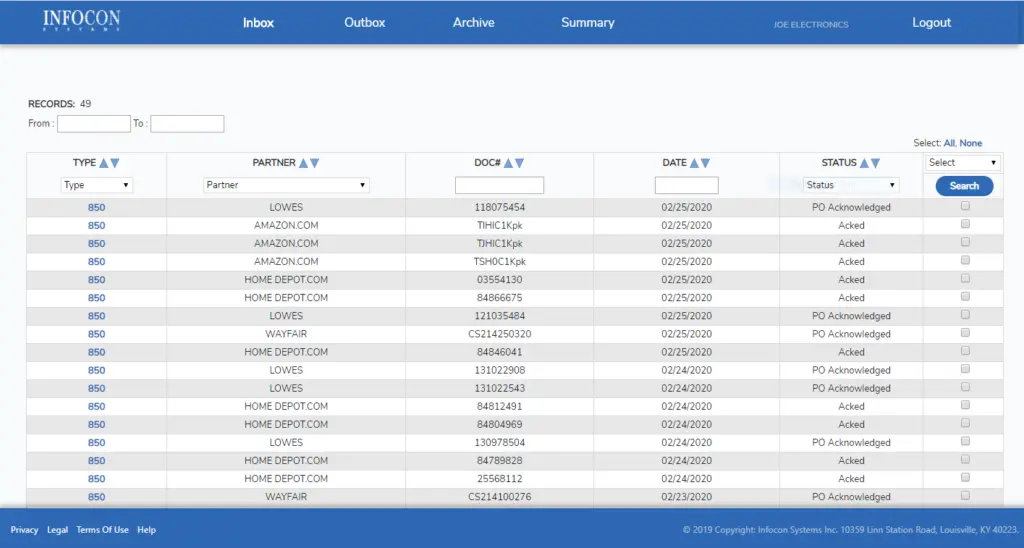
Task: Sort PARTNER column descending arrow
Action: click(315, 163)
